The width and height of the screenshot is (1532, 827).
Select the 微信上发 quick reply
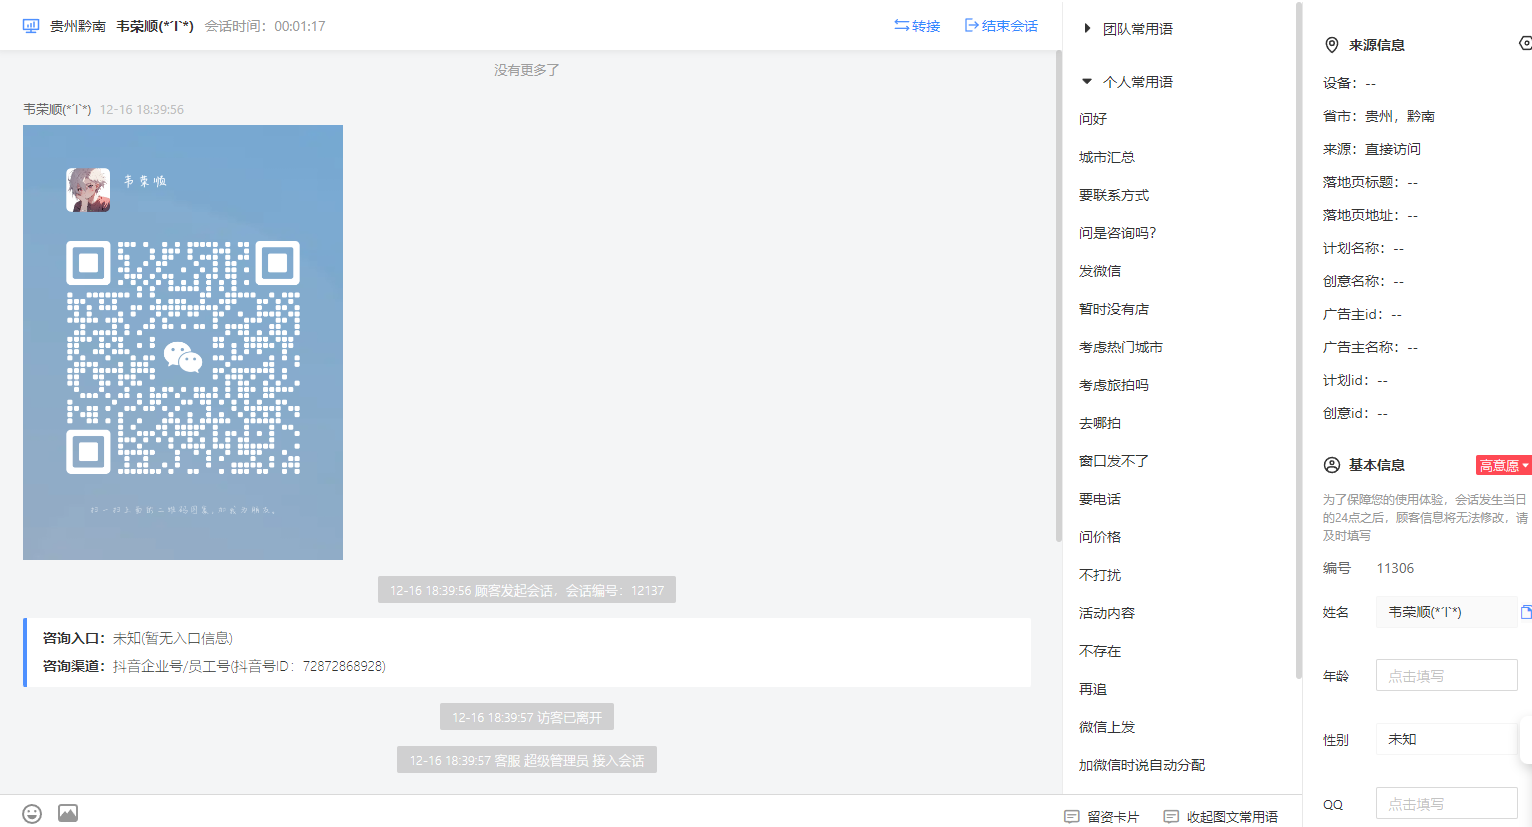[x=1107, y=727]
